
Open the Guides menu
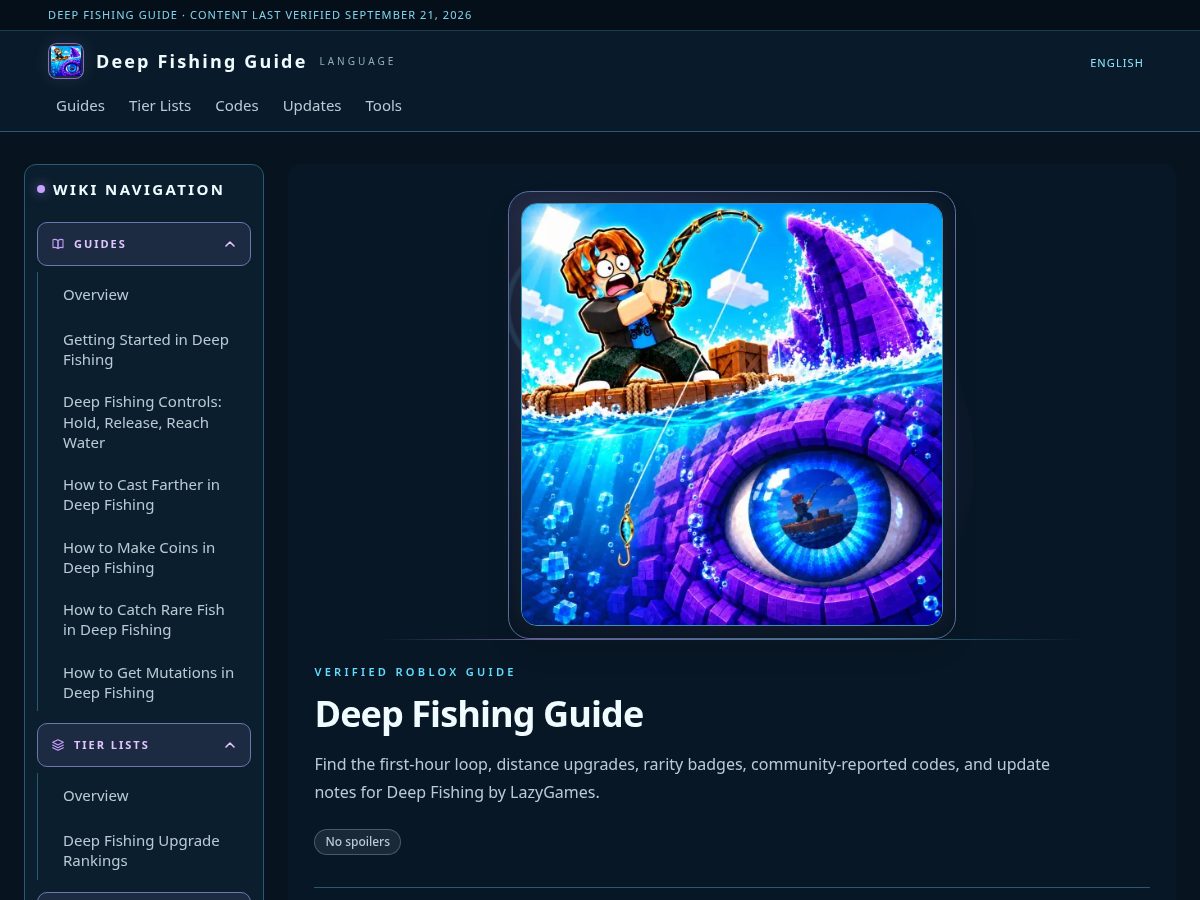pos(80,106)
